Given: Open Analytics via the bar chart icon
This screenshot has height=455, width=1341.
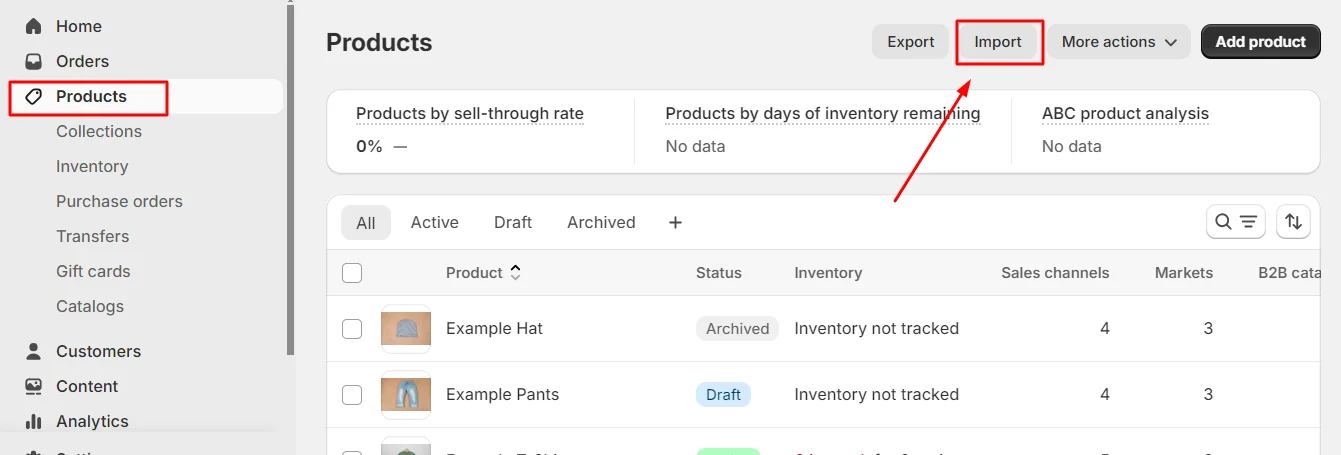Looking at the screenshot, I should 34,421.
